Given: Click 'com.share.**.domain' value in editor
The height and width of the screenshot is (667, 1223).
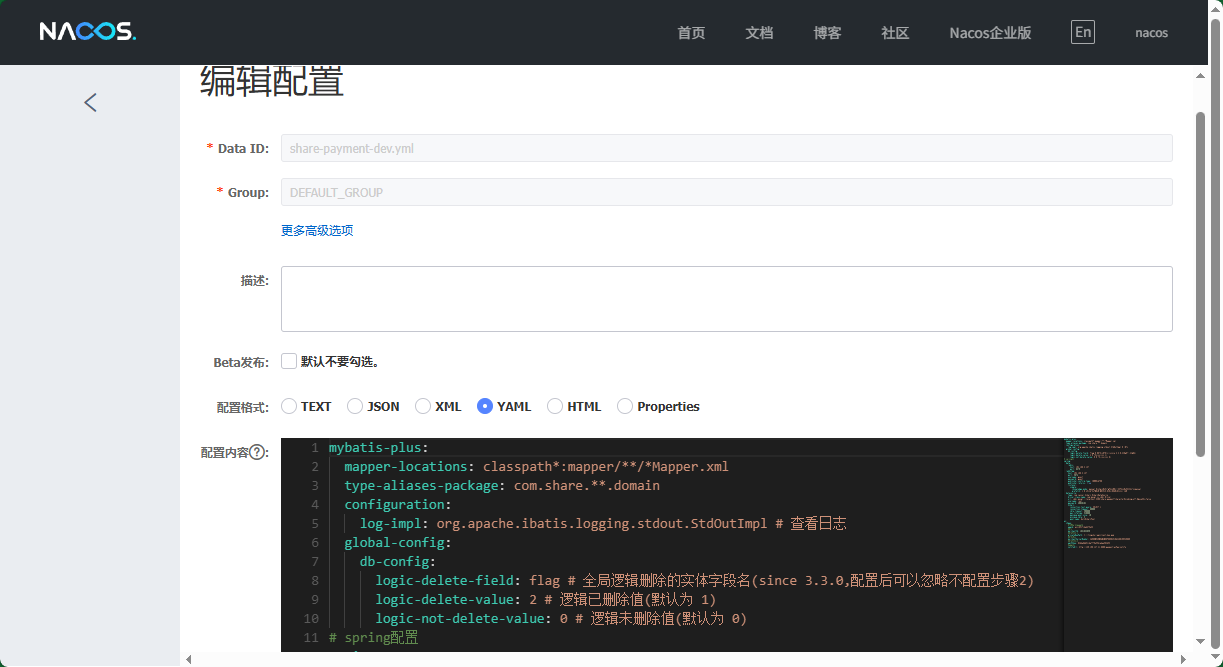Looking at the screenshot, I should [587, 486].
